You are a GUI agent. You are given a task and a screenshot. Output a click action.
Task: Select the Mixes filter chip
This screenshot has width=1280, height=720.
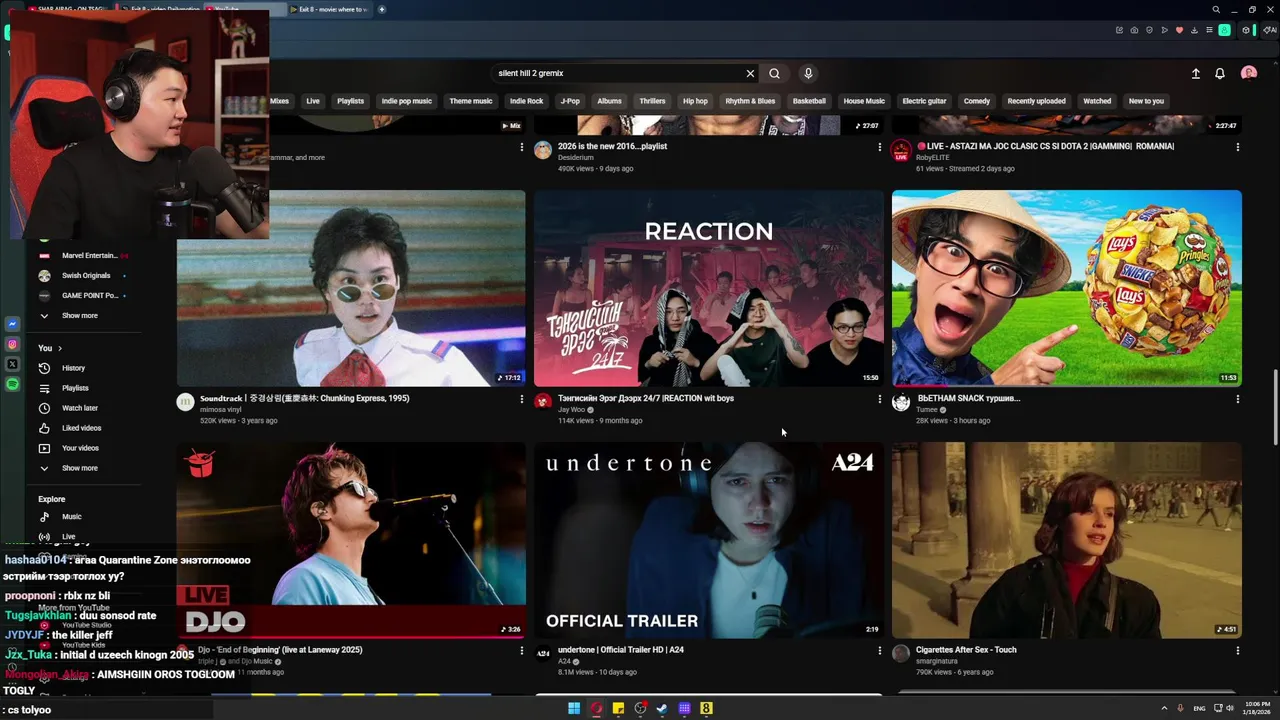pyautogui.click(x=279, y=101)
